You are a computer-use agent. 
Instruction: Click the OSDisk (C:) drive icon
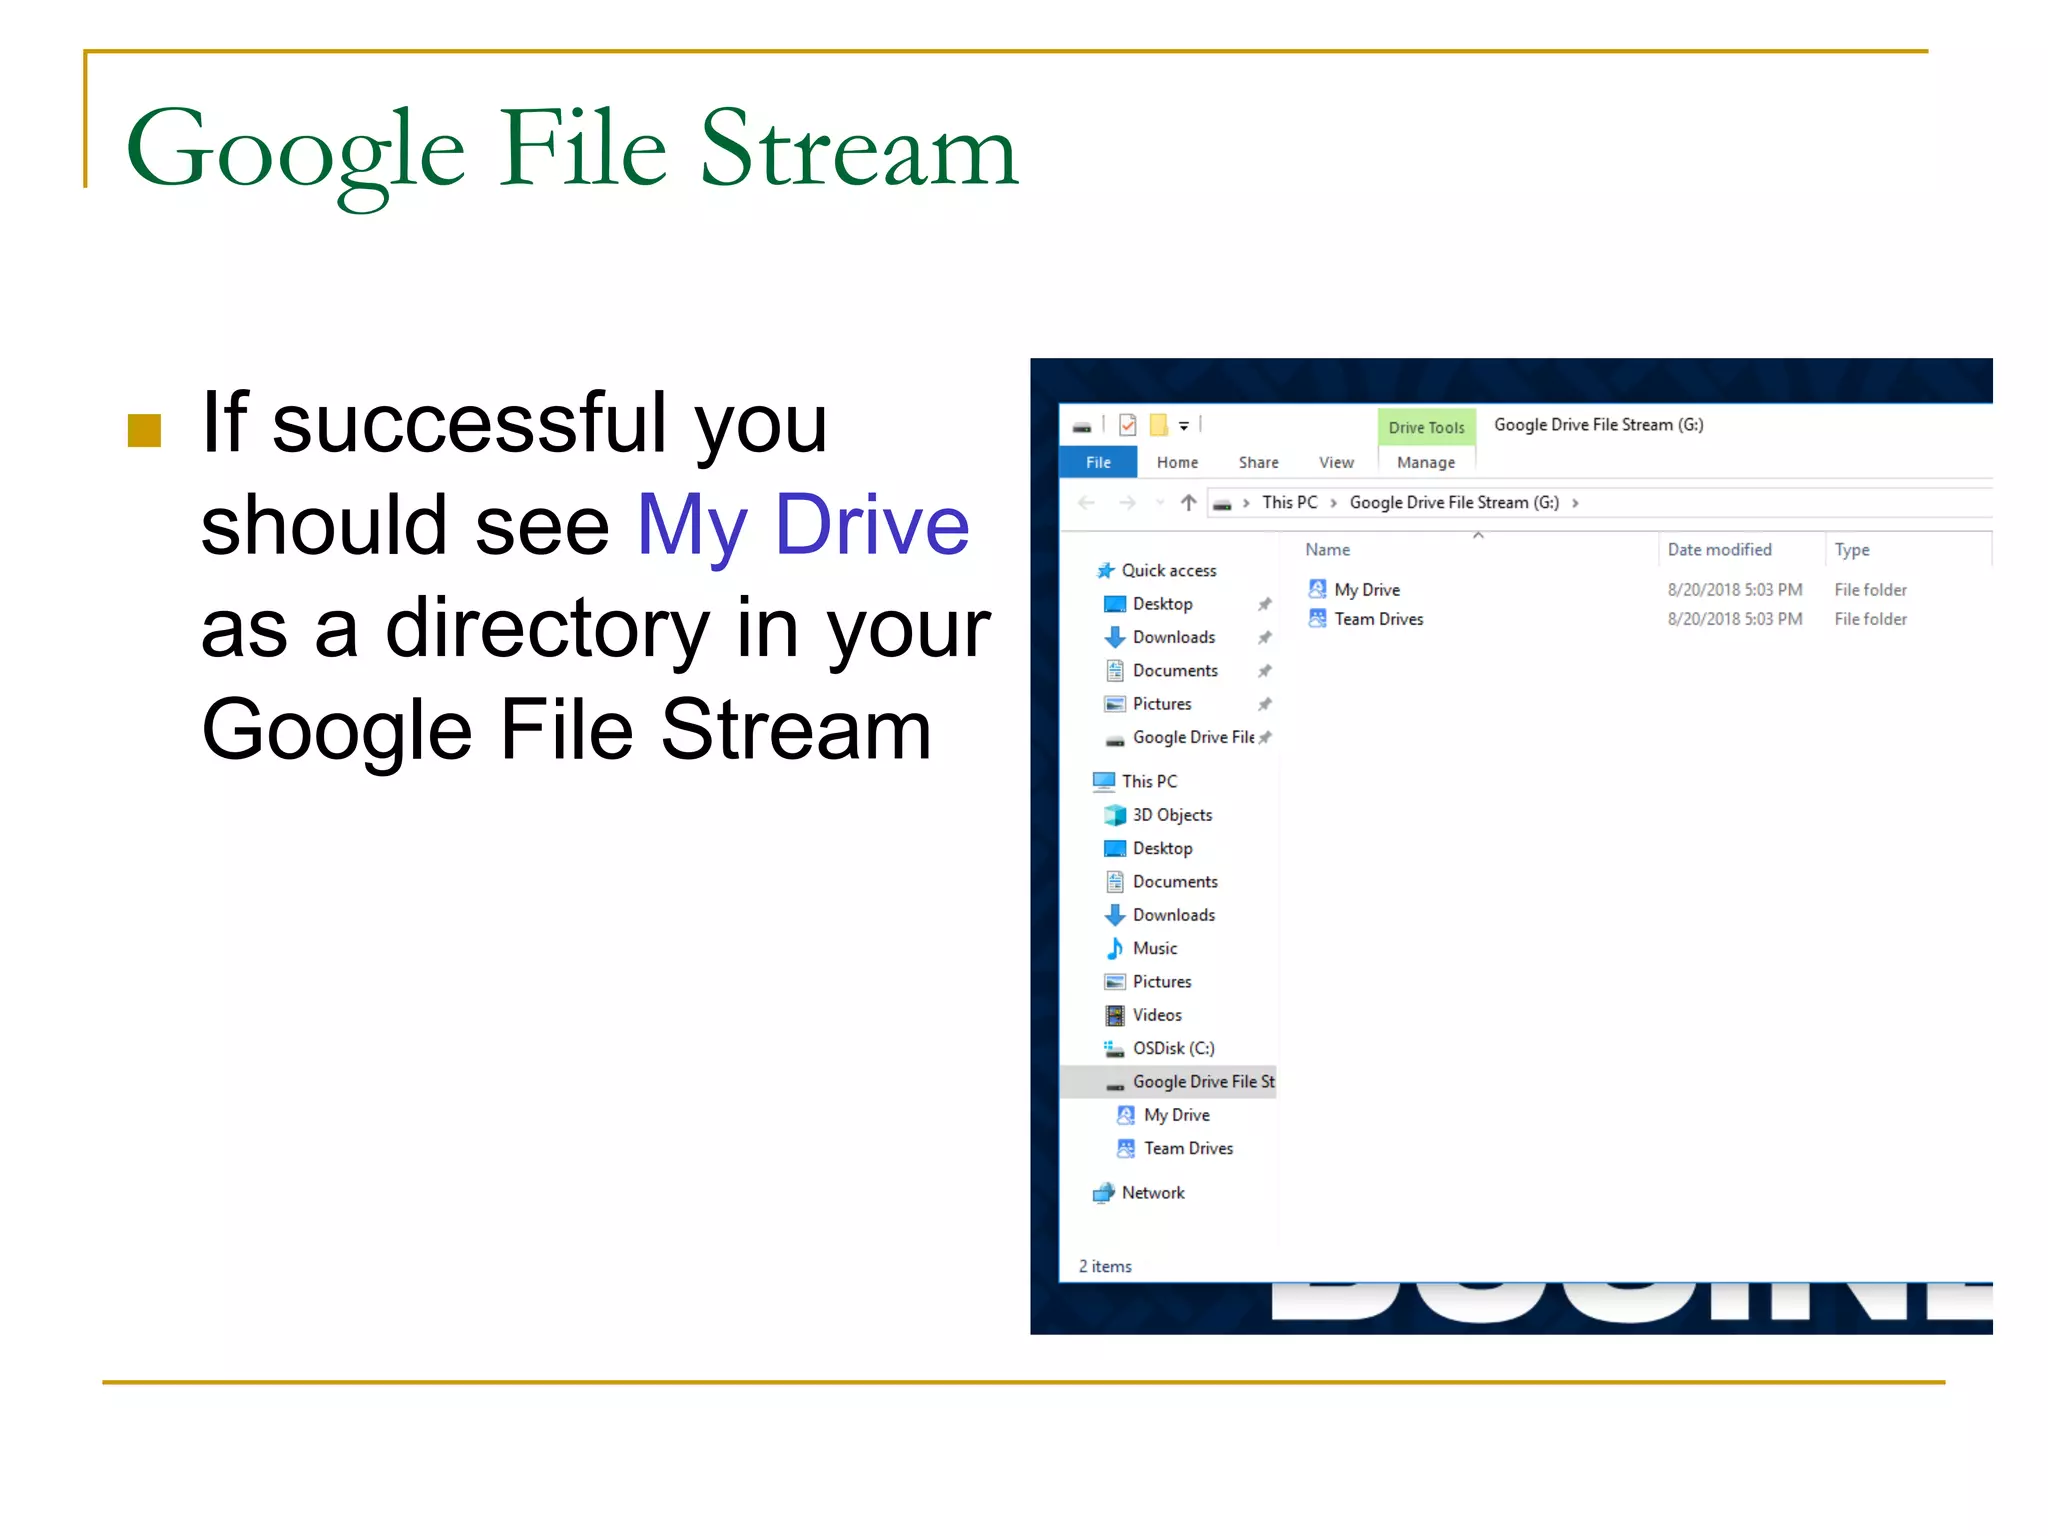(x=1114, y=1048)
